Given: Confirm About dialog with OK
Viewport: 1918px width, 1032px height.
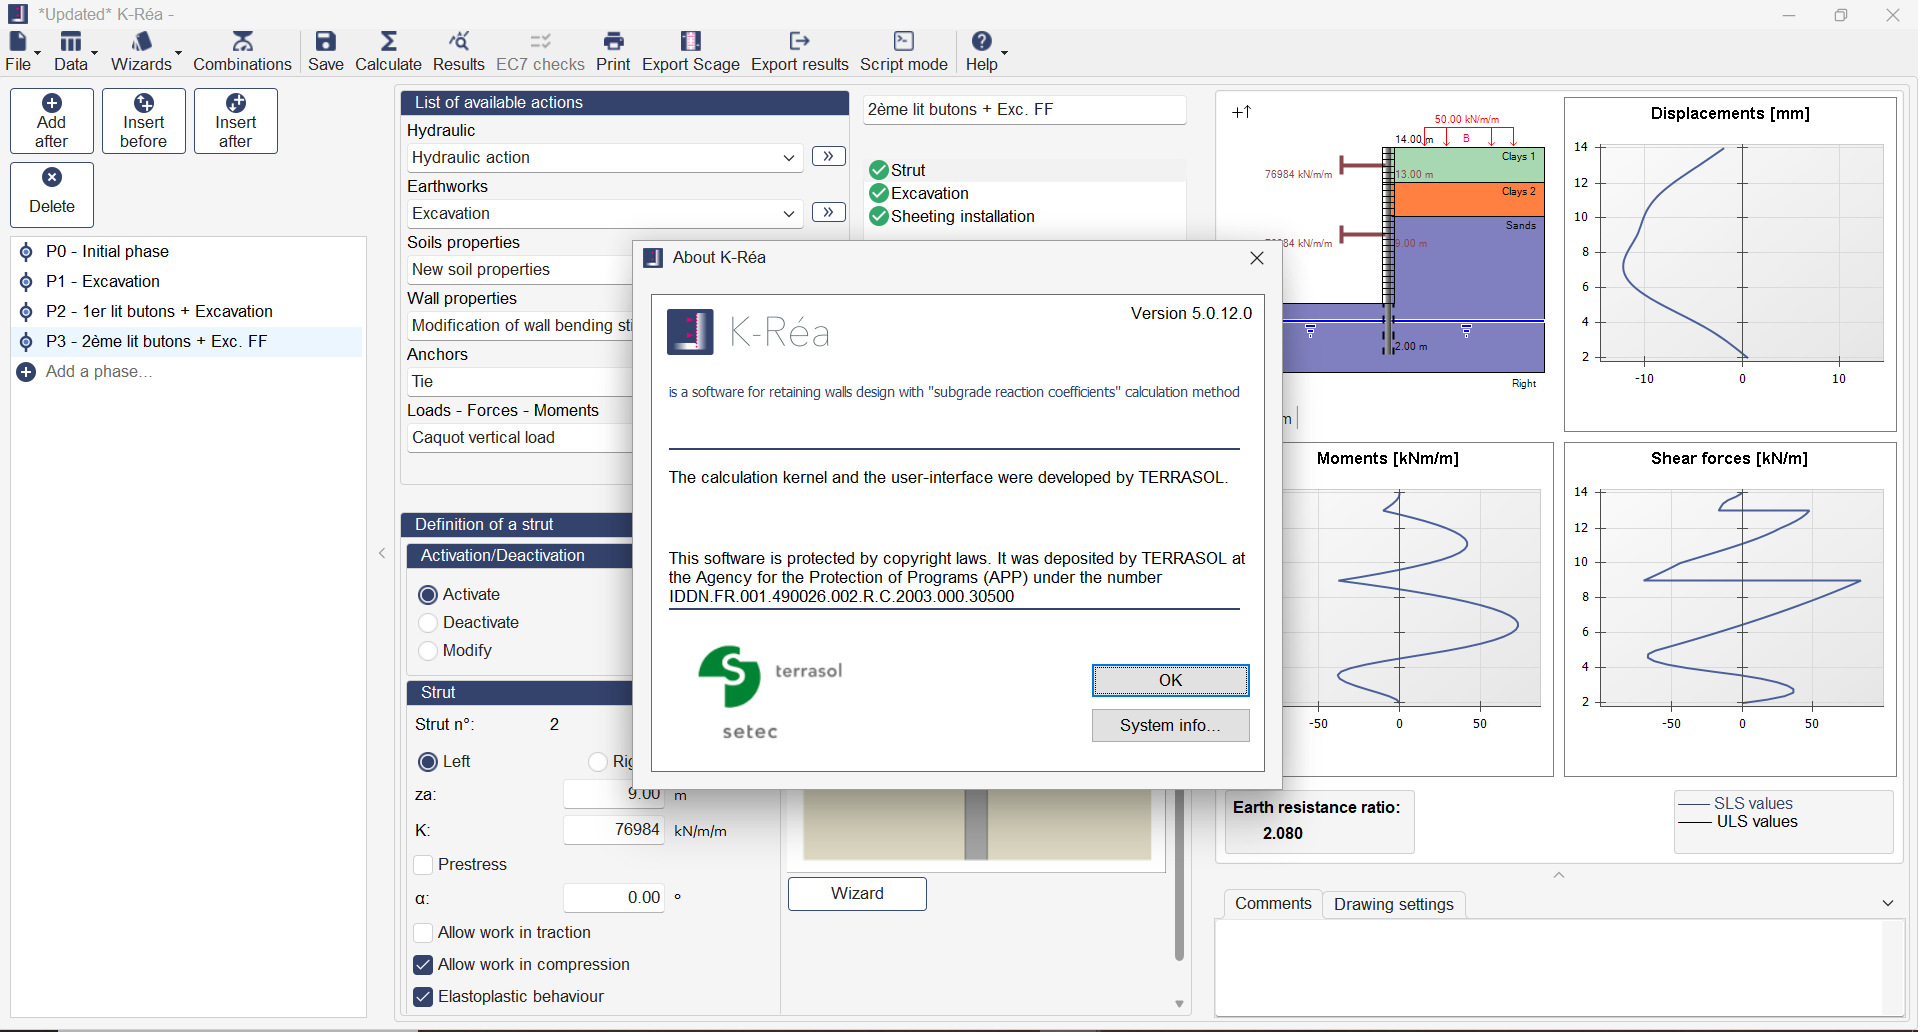Looking at the screenshot, I should click(x=1170, y=680).
